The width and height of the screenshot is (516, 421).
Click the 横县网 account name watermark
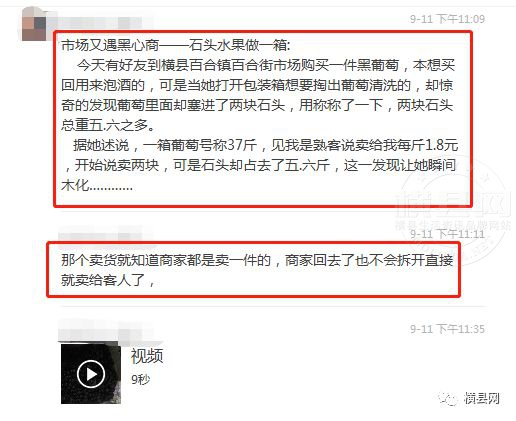[482, 399]
